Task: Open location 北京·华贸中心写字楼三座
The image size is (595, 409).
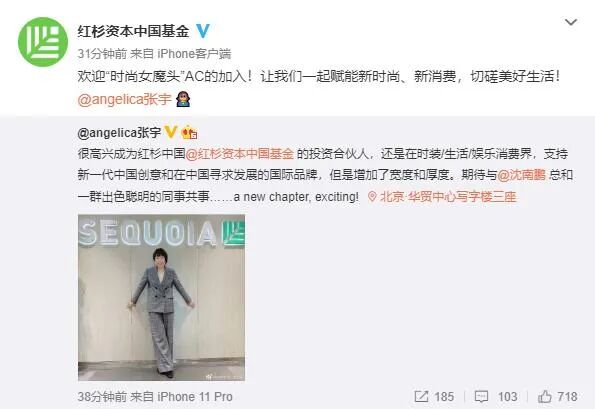Action: 448,197
